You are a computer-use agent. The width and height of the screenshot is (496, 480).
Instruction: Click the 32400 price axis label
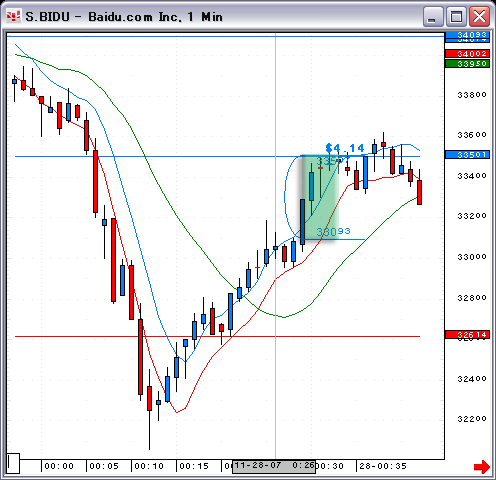click(472, 379)
